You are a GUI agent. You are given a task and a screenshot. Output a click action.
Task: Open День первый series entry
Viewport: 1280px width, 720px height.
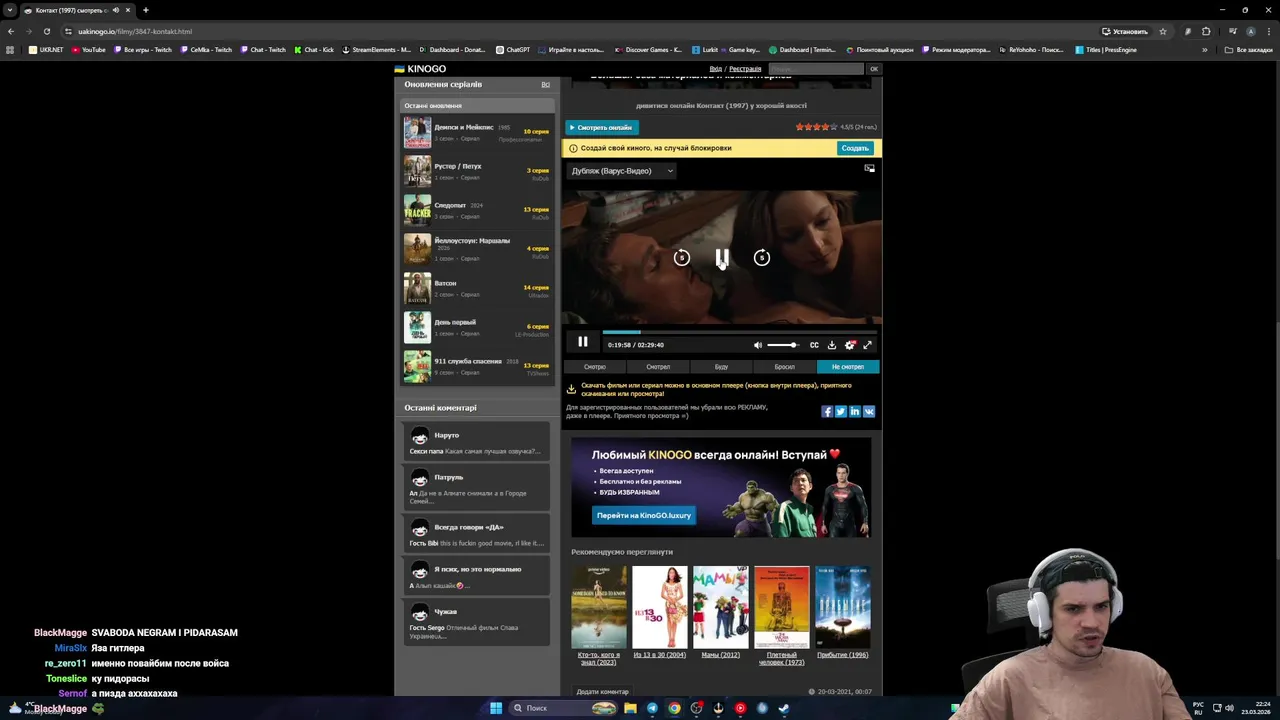click(477, 328)
